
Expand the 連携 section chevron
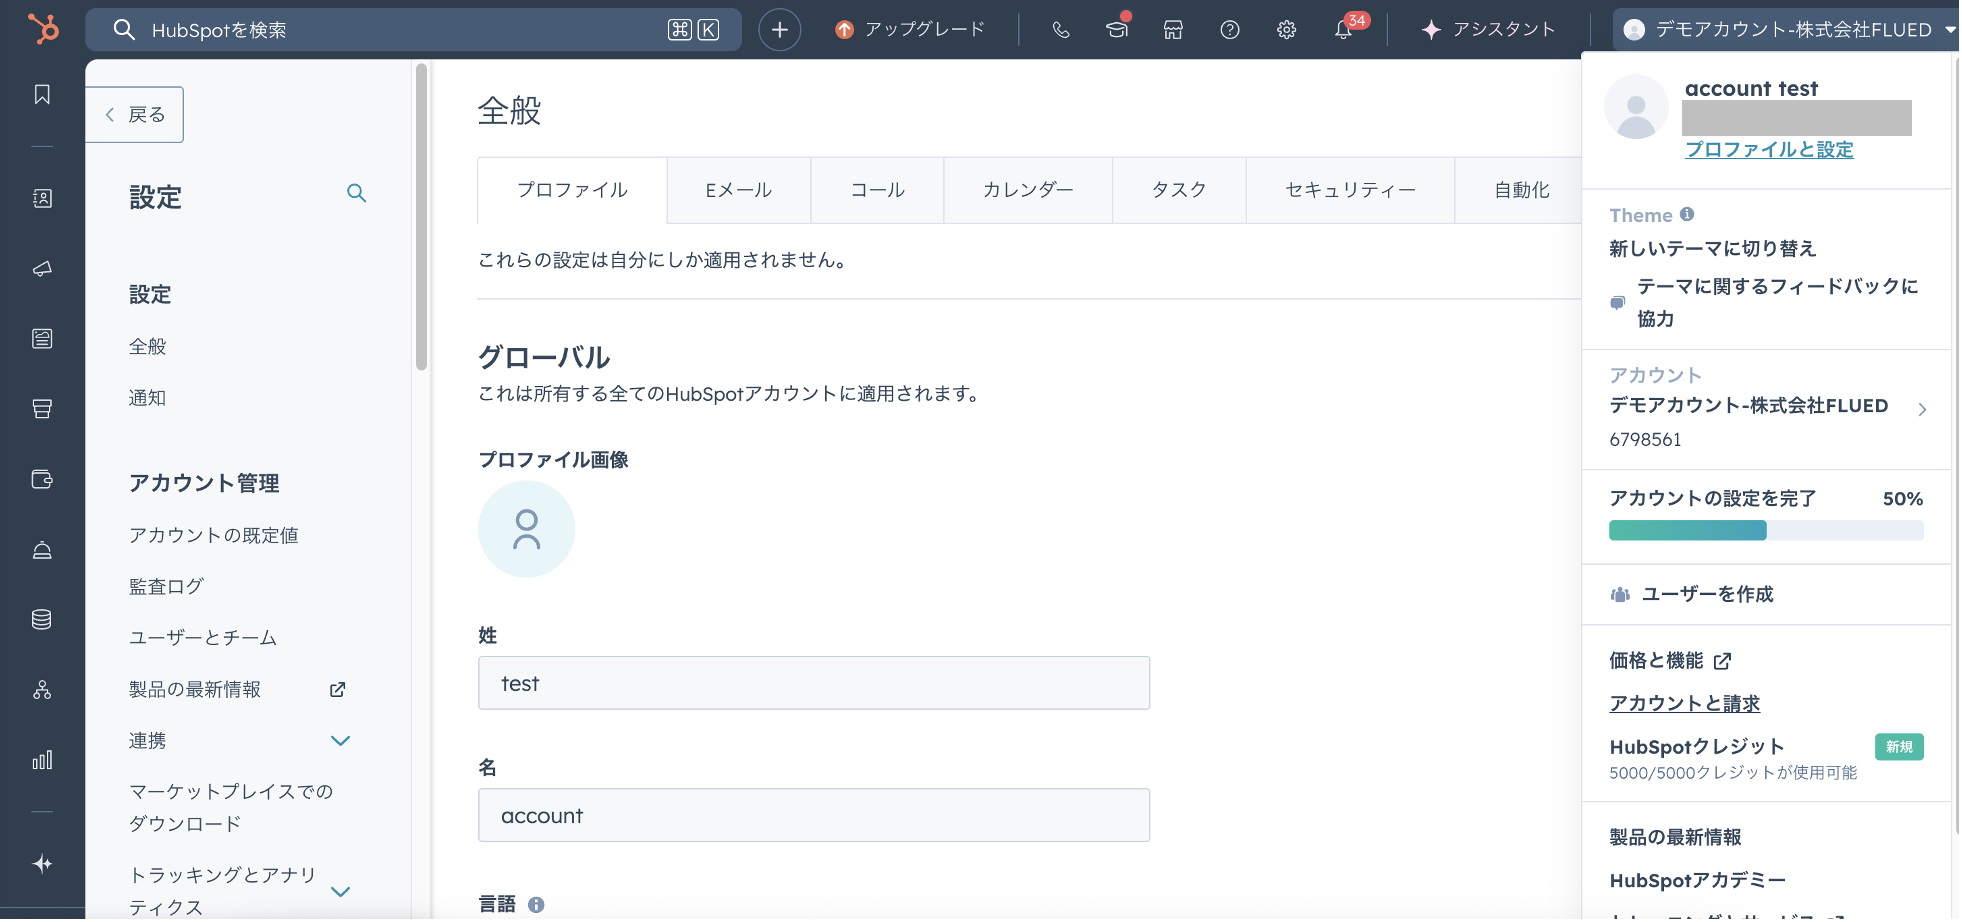point(340,741)
